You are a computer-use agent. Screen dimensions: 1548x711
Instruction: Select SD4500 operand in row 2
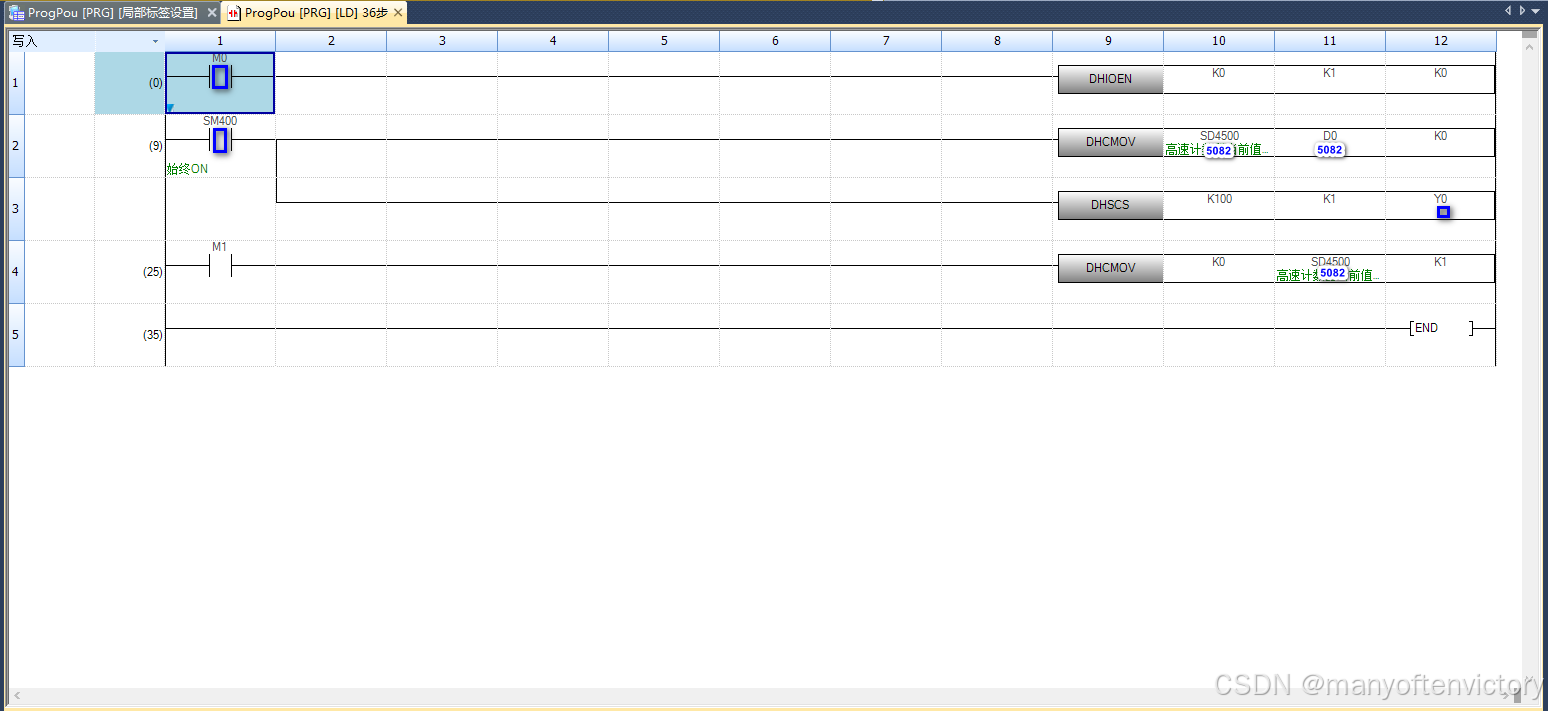tap(1219, 136)
